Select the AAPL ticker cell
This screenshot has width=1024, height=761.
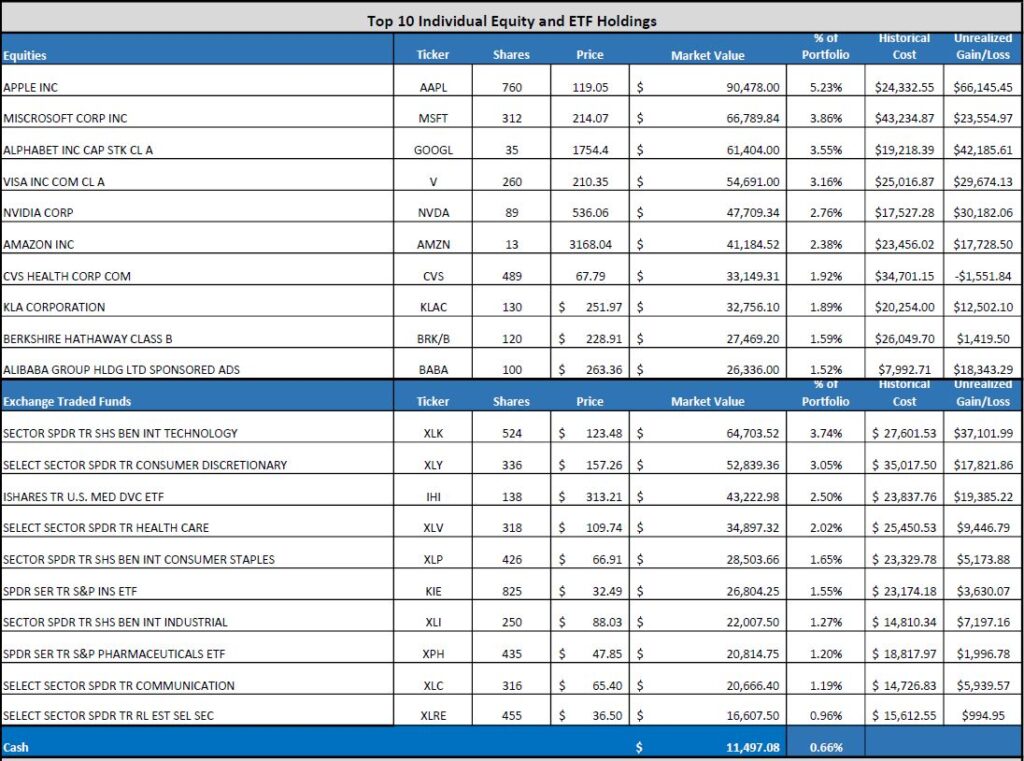(x=433, y=80)
